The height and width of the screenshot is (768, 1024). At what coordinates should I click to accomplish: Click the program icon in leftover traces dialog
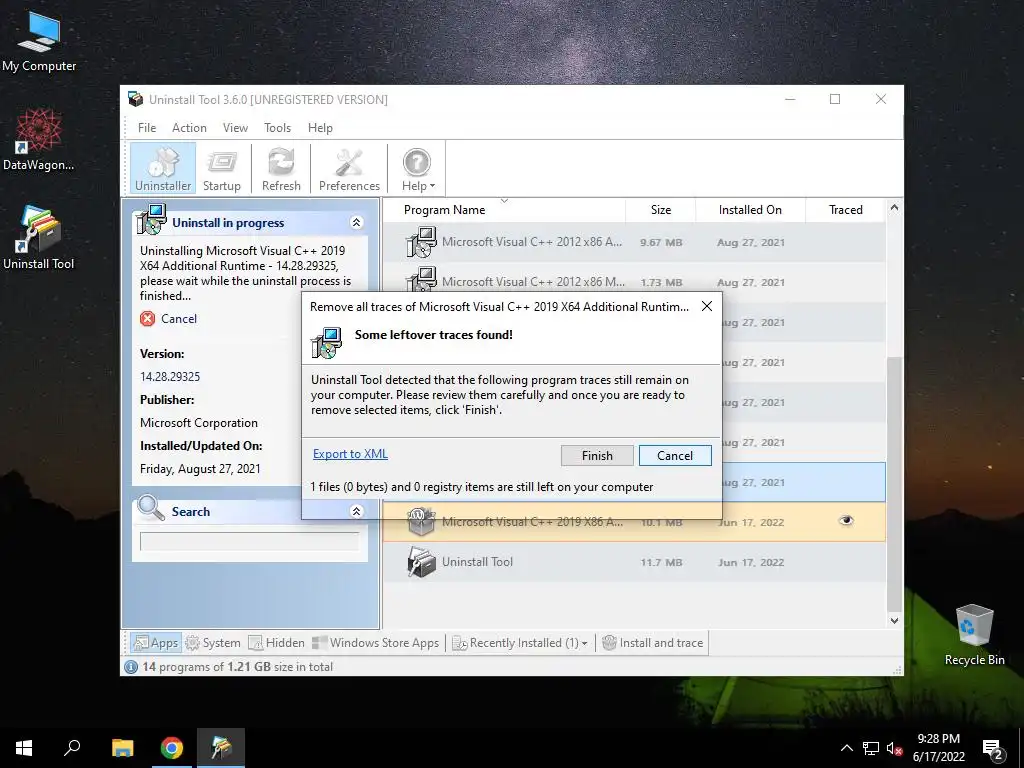325,342
